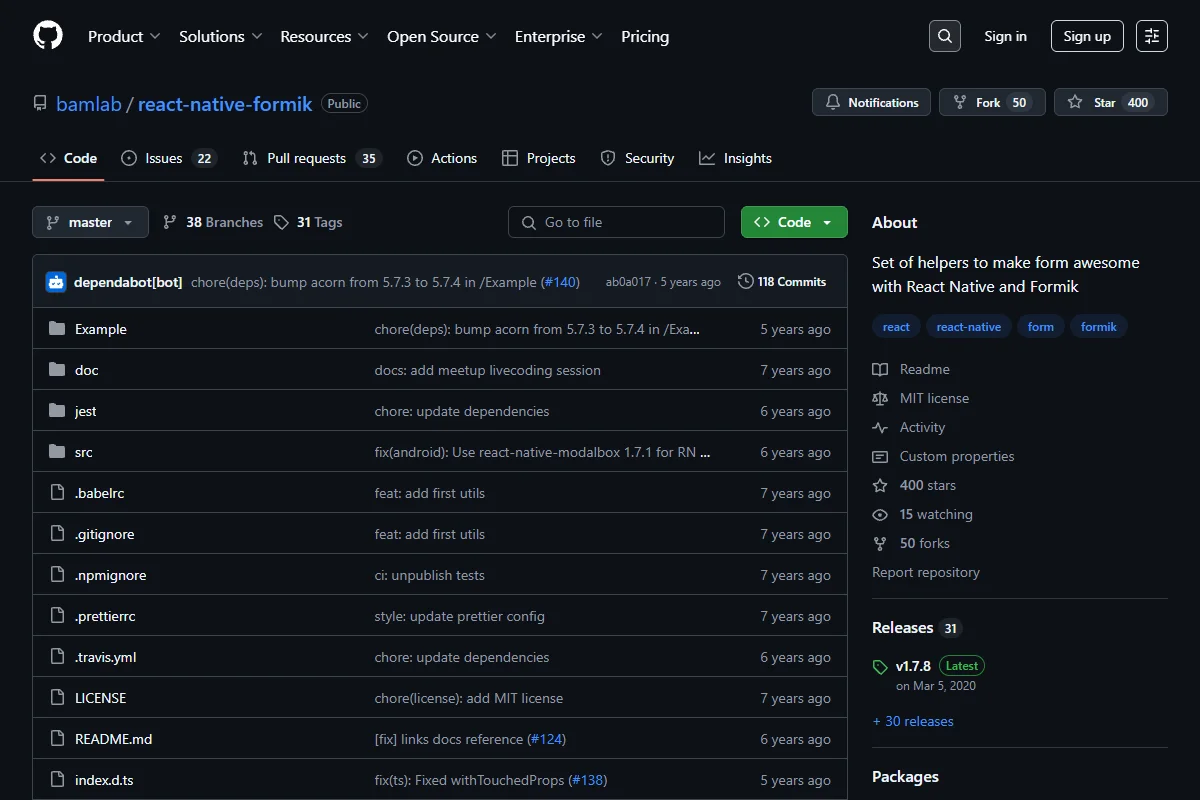This screenshot has width=1200, height=800.
Task: Open the + 30 releases link
Action: click(913, 721)
